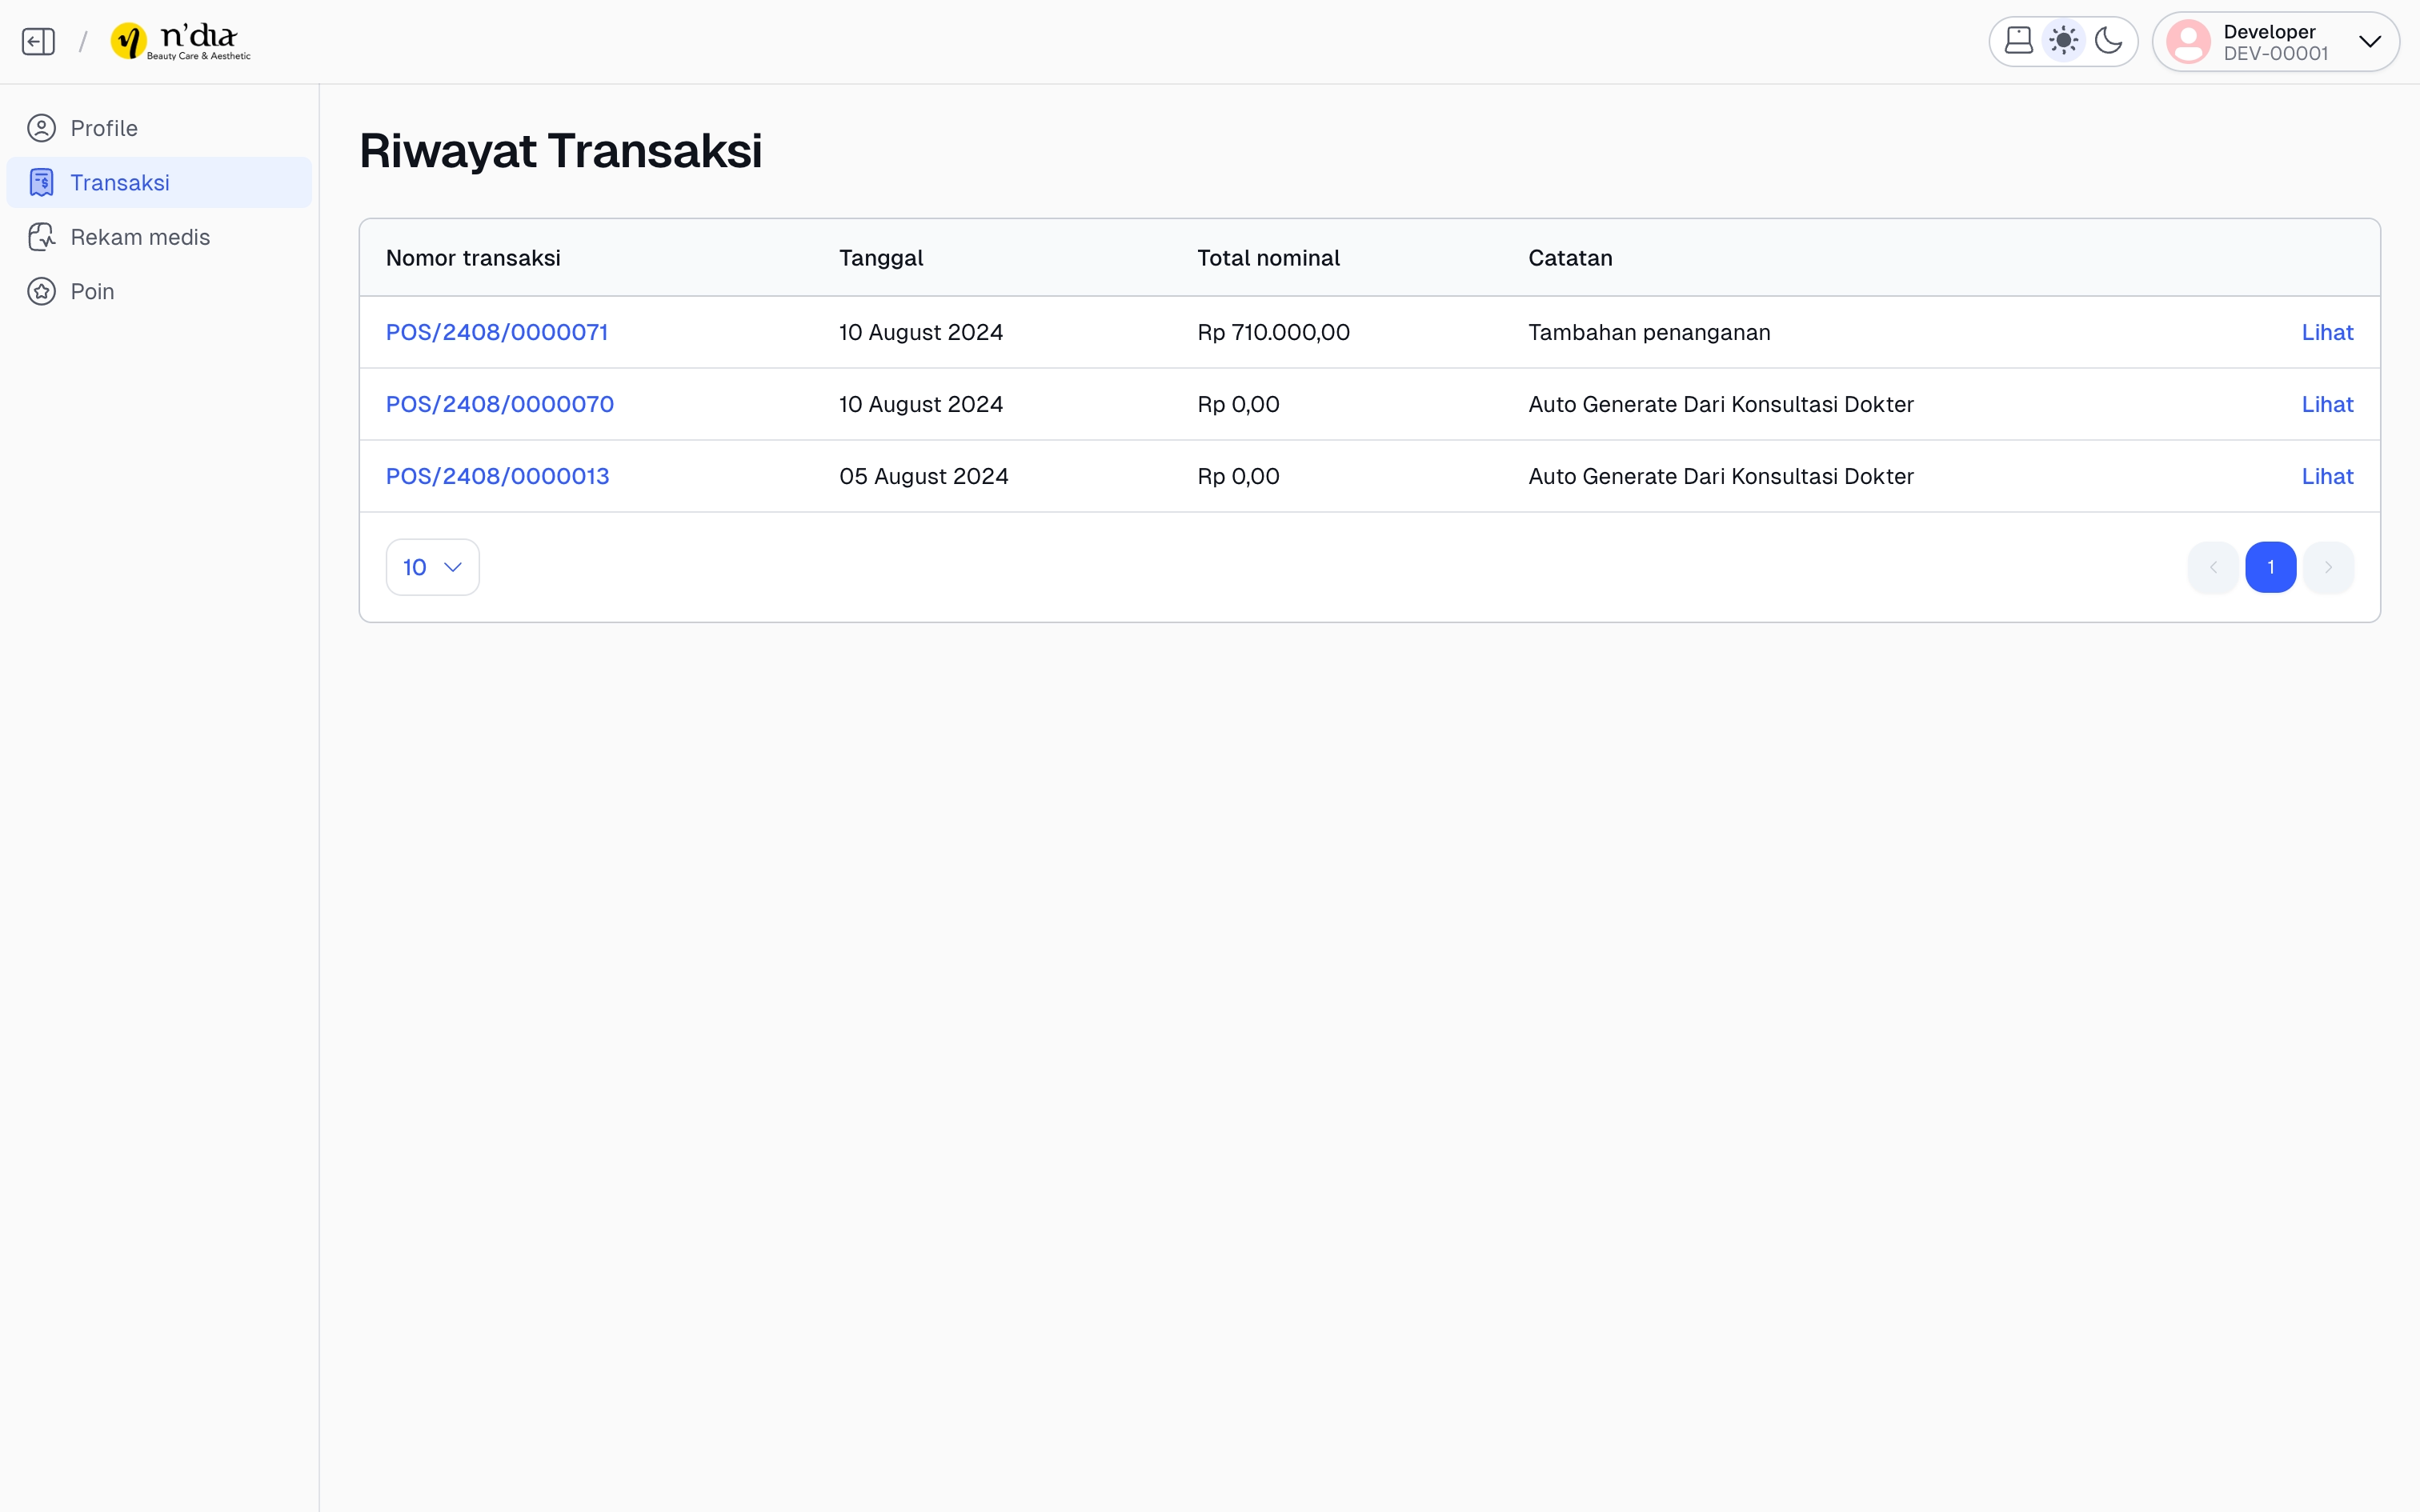
Task: Open the Poin menu item
Action: click(x=159, y=291)
